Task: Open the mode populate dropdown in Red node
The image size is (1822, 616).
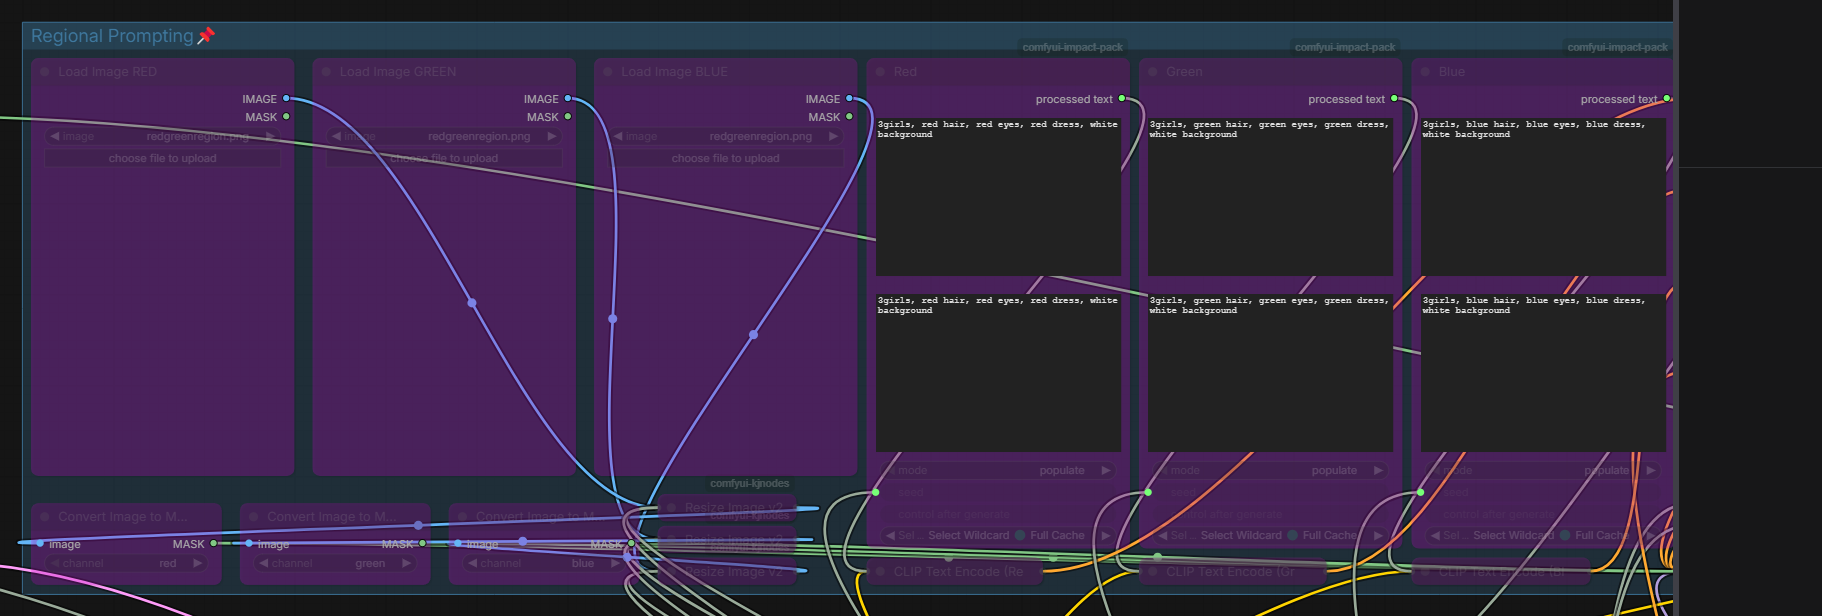Action: point(998,470)
